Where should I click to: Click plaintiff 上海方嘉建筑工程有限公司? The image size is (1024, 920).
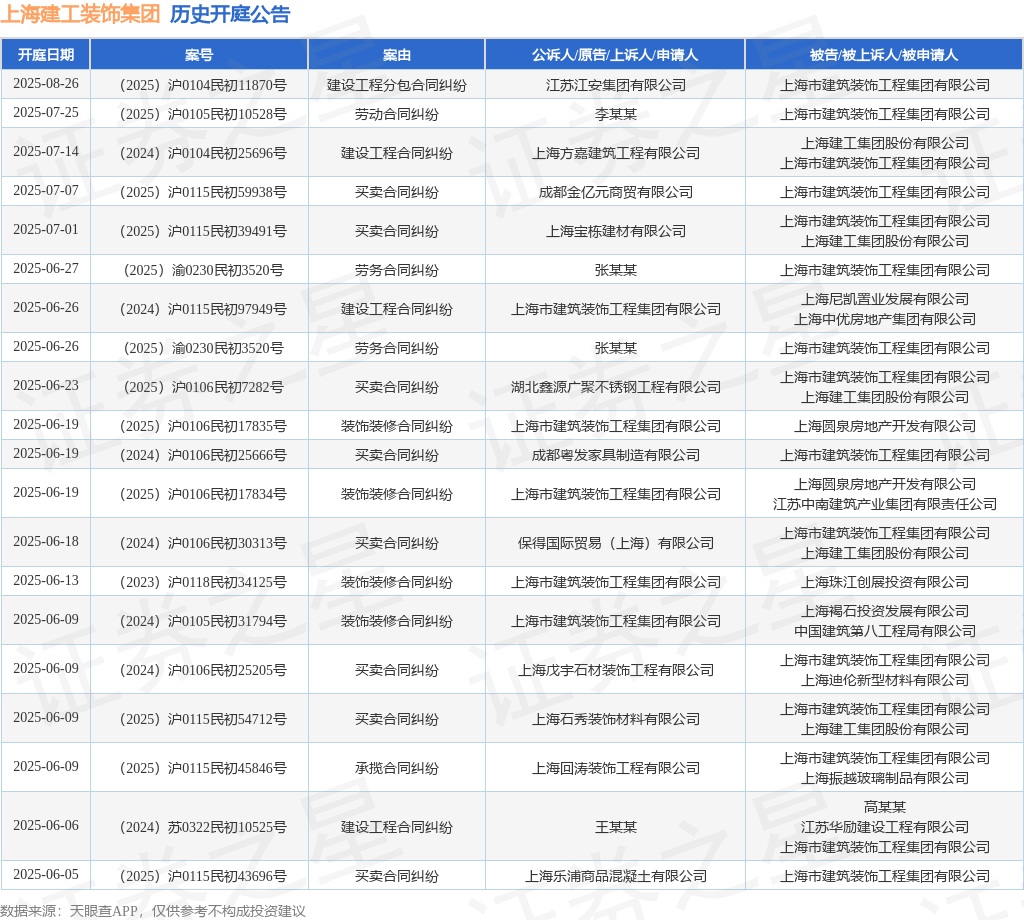click(x=615, y=153)
